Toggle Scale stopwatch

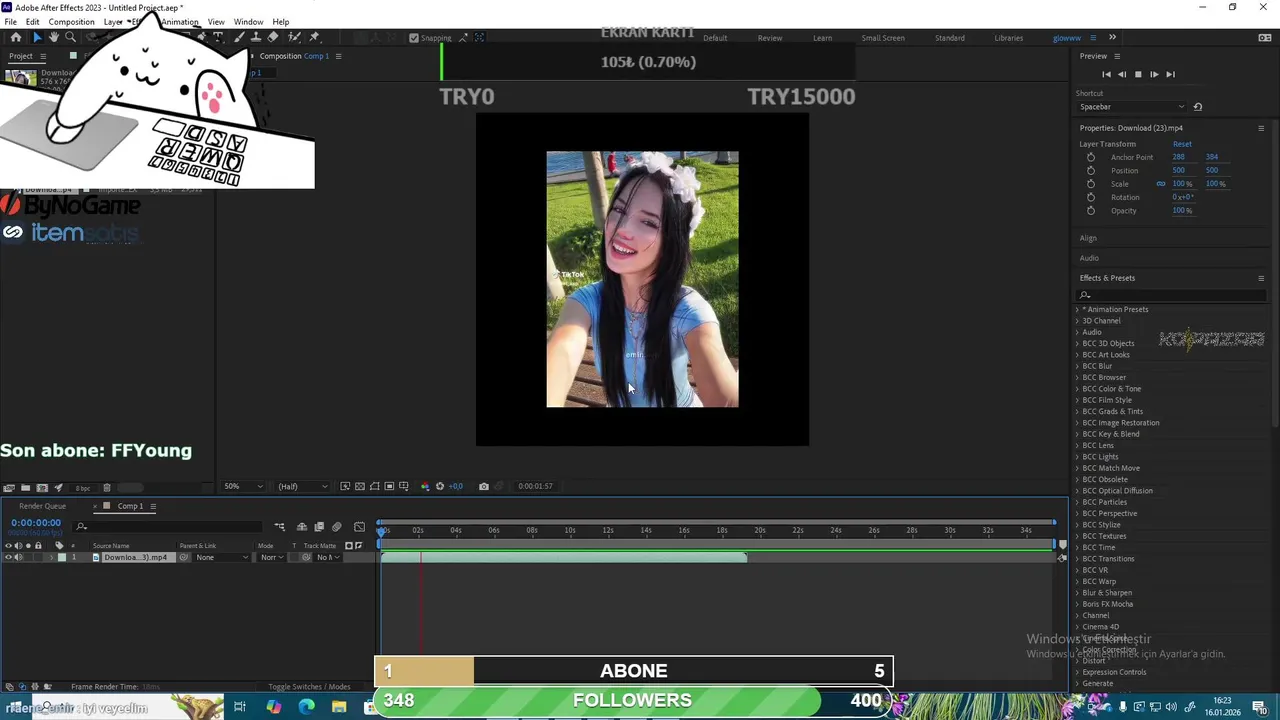1091,184
